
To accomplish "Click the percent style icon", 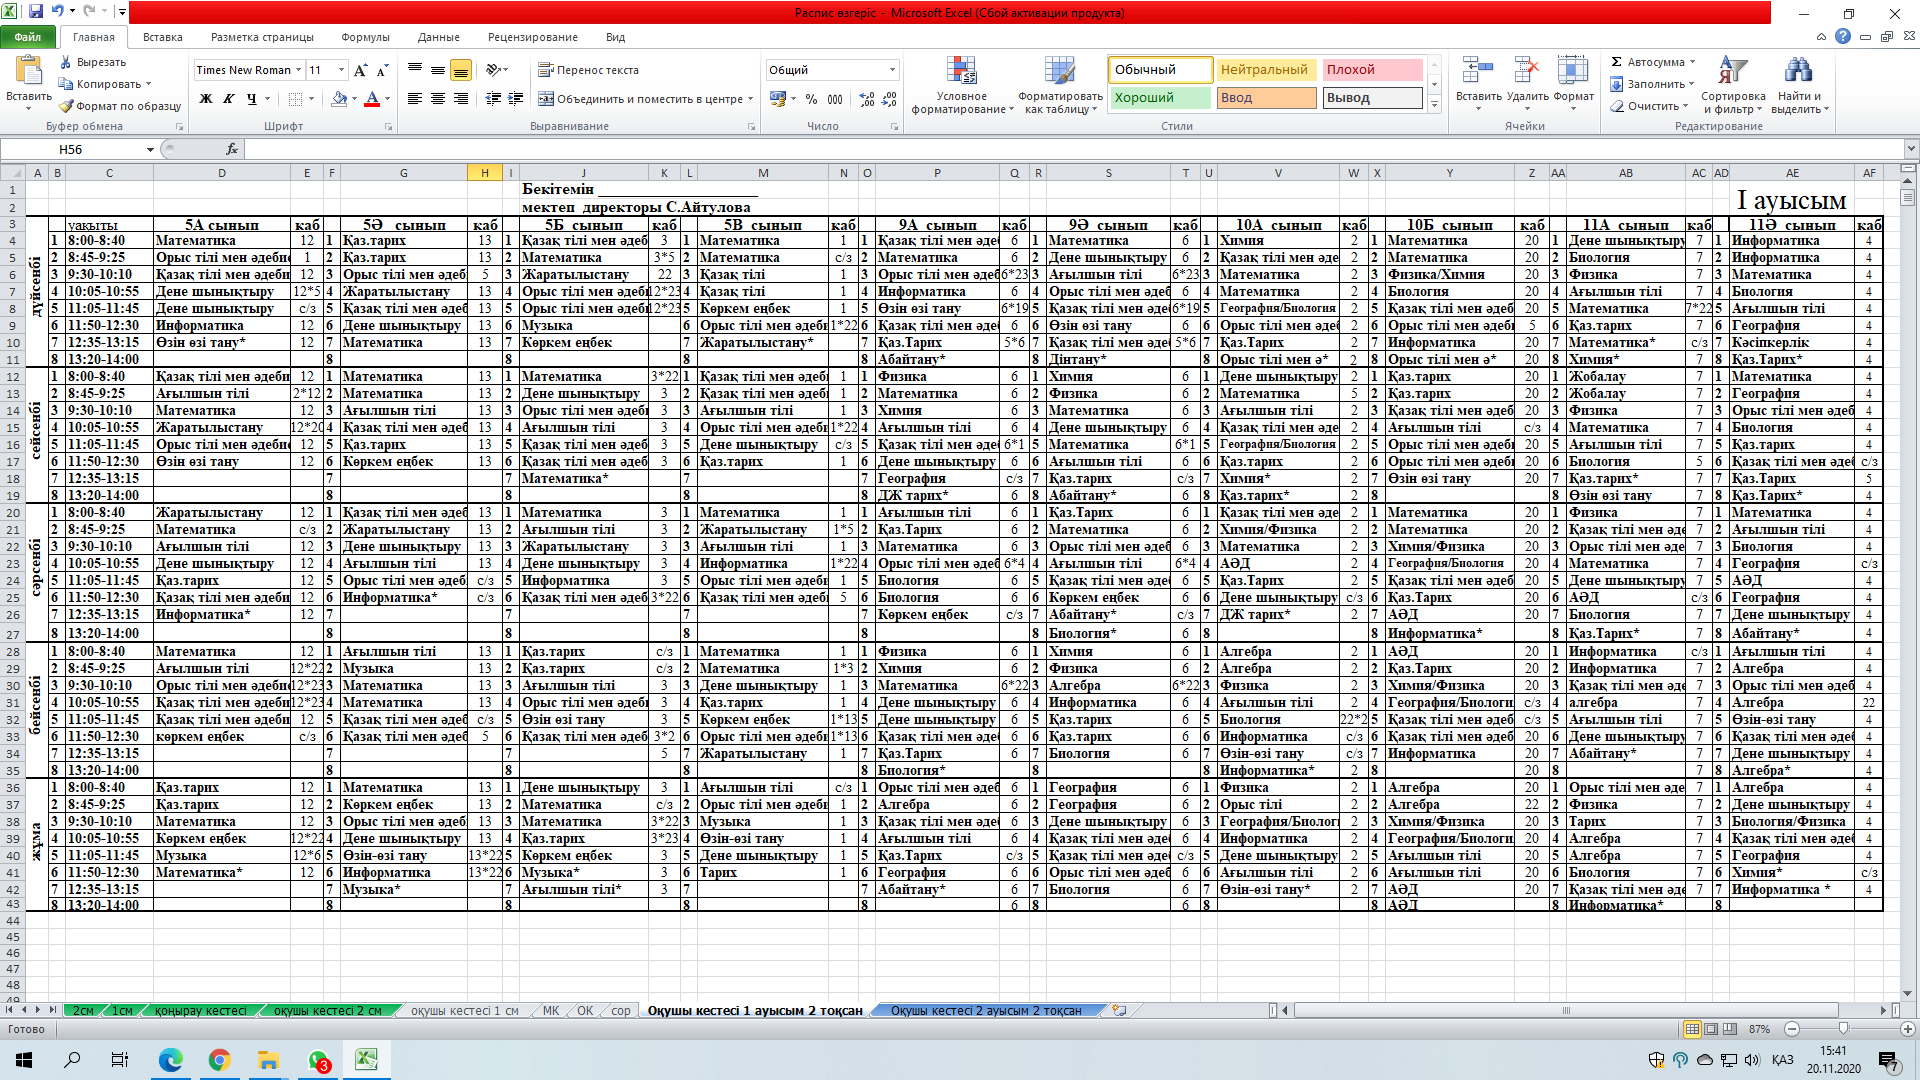I will pos(811,99).
